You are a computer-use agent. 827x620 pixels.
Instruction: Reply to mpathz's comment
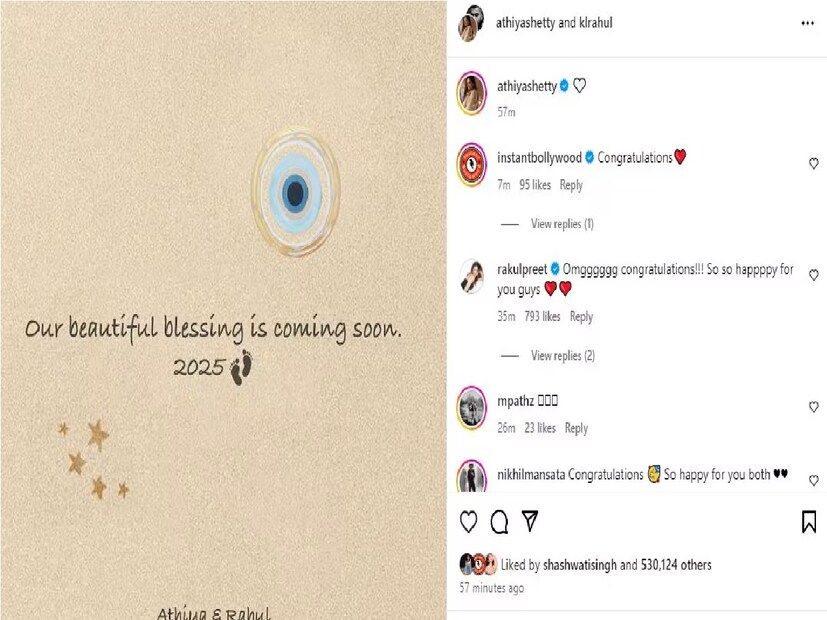(576, 428)
